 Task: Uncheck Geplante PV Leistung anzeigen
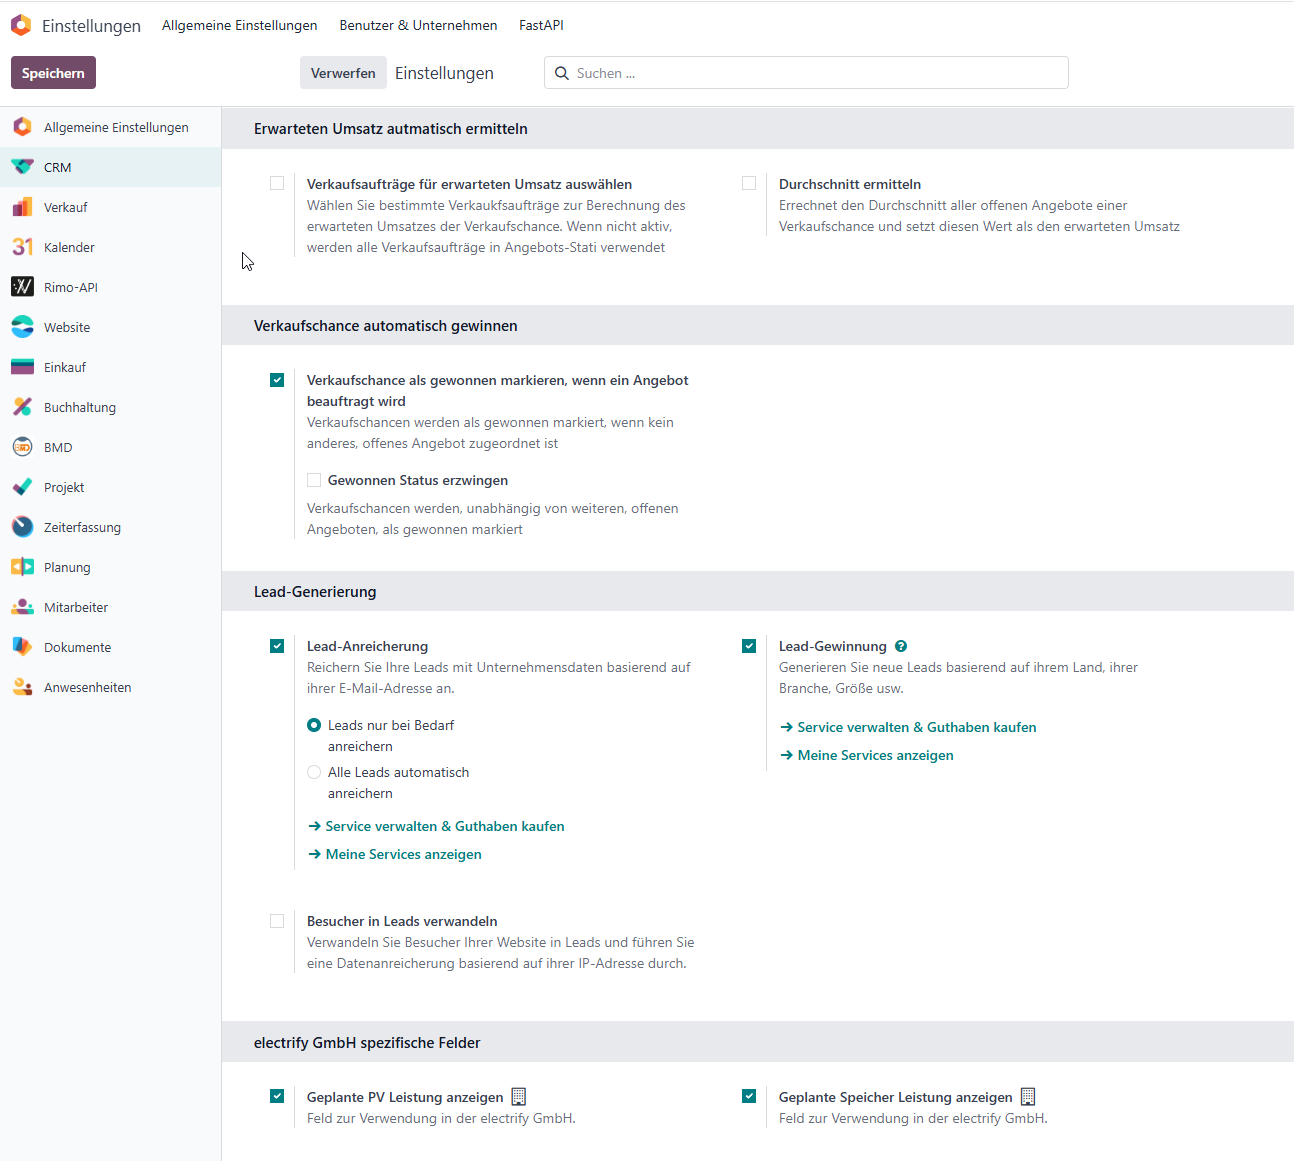tap(277, 1096)
